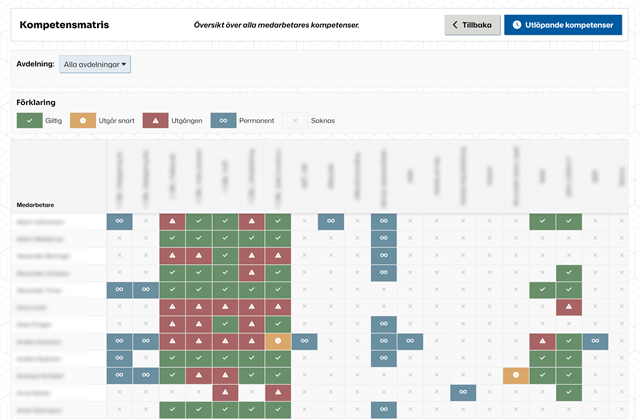Viewport: 640px width, 419px height.
Task: Click the rightmost blue infinity cell in matrix
Action: 594,341
